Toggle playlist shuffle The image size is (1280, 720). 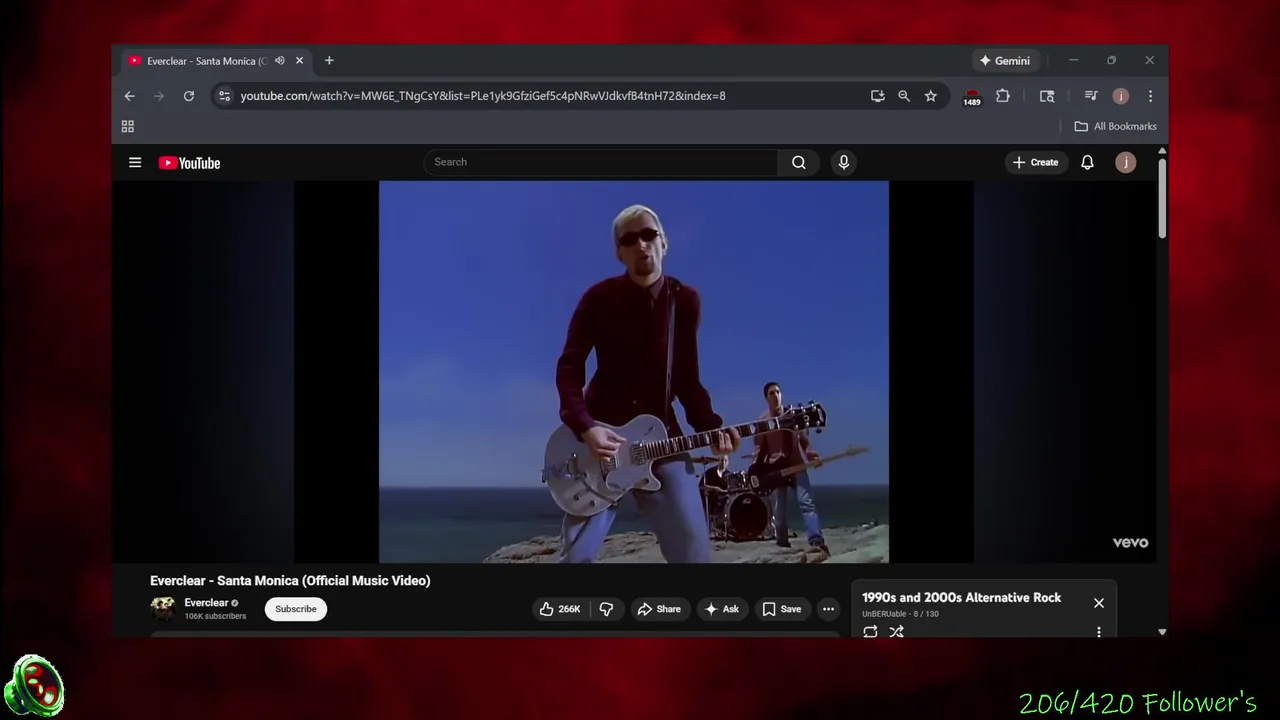coord(897,632)
